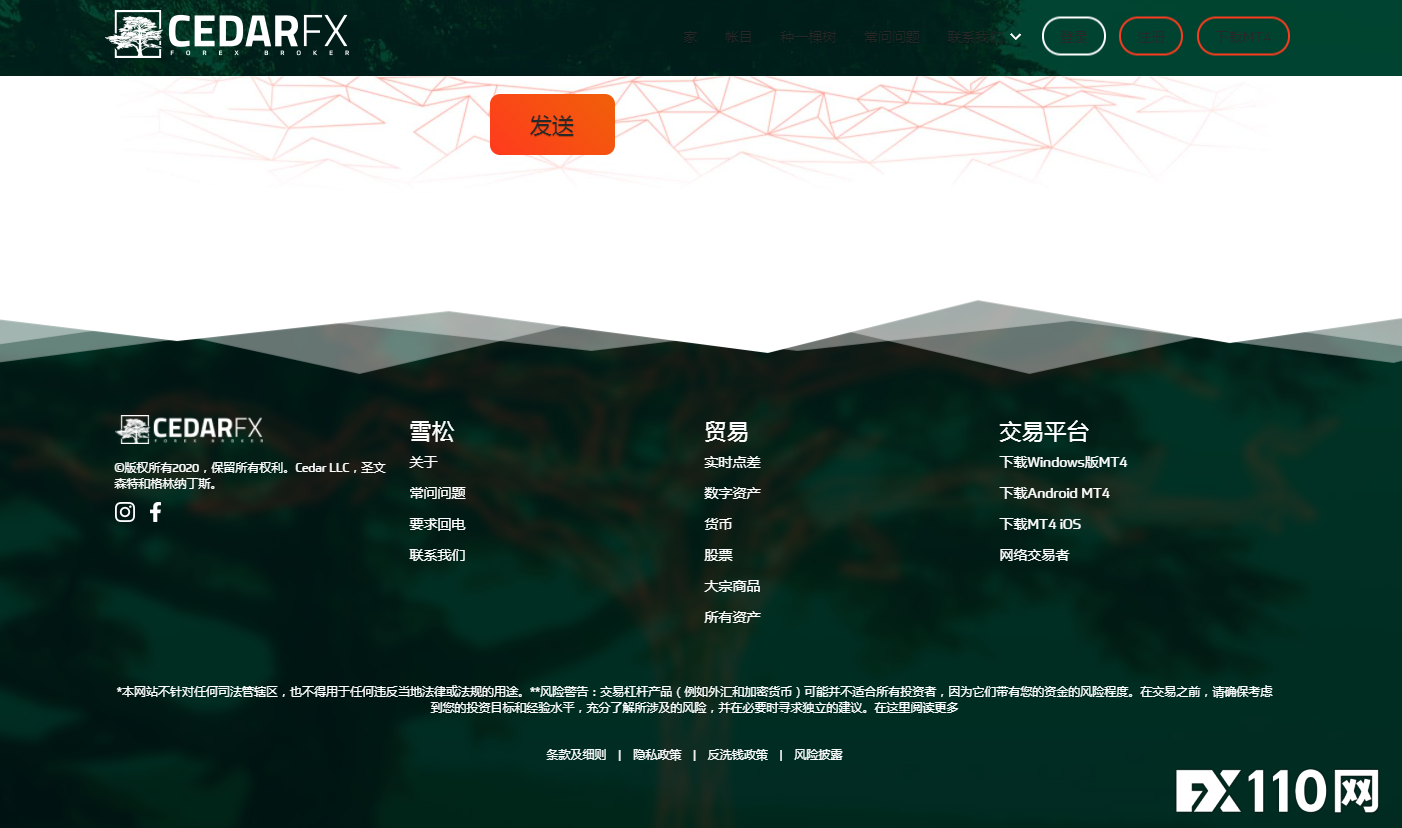Click the CedarFX logo in header
The width and height of the screenshot is (1402, 828).
point(227,34)
